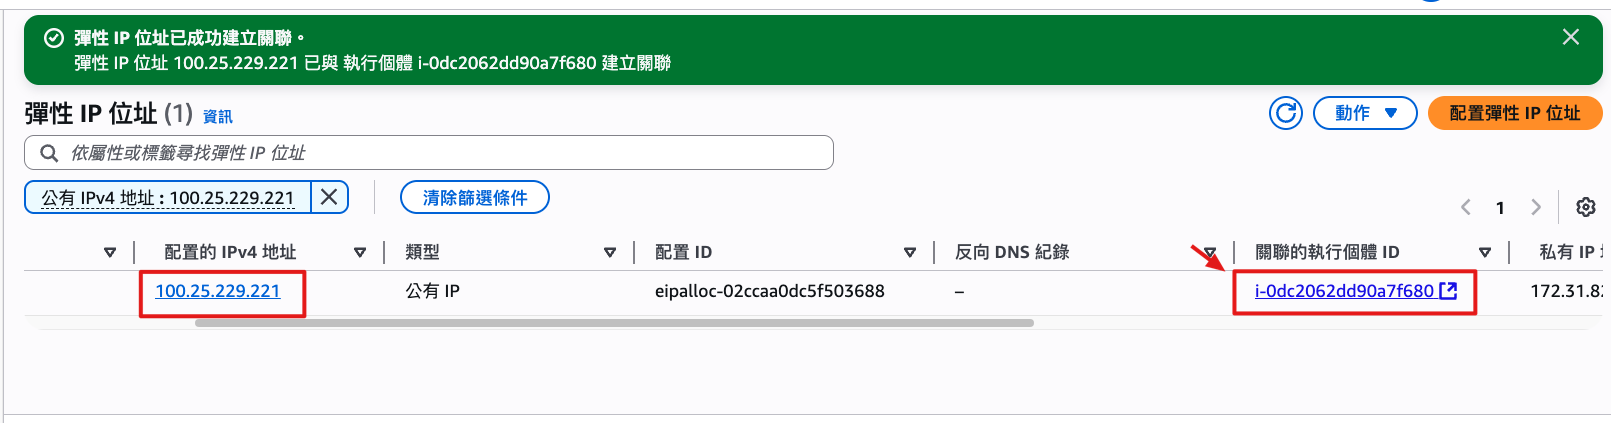Sort by 配置 ID column arrow
Screen dimensions: 1611x423
click(910, 253)
